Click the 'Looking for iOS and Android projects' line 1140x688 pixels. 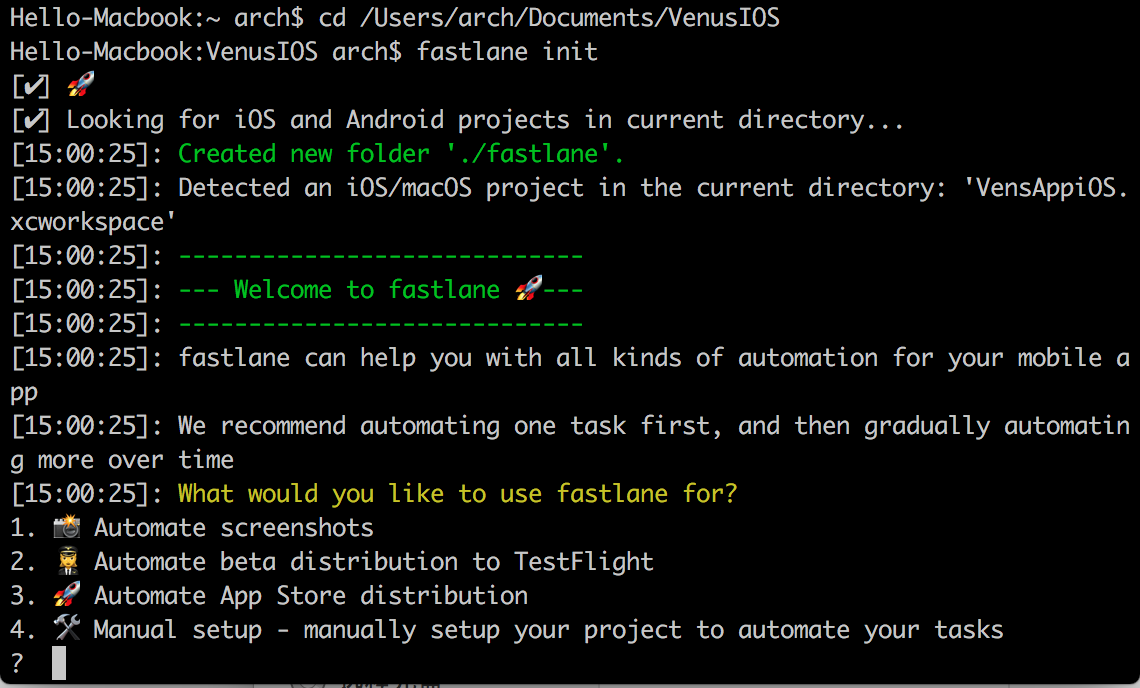(x=485, y=120)
